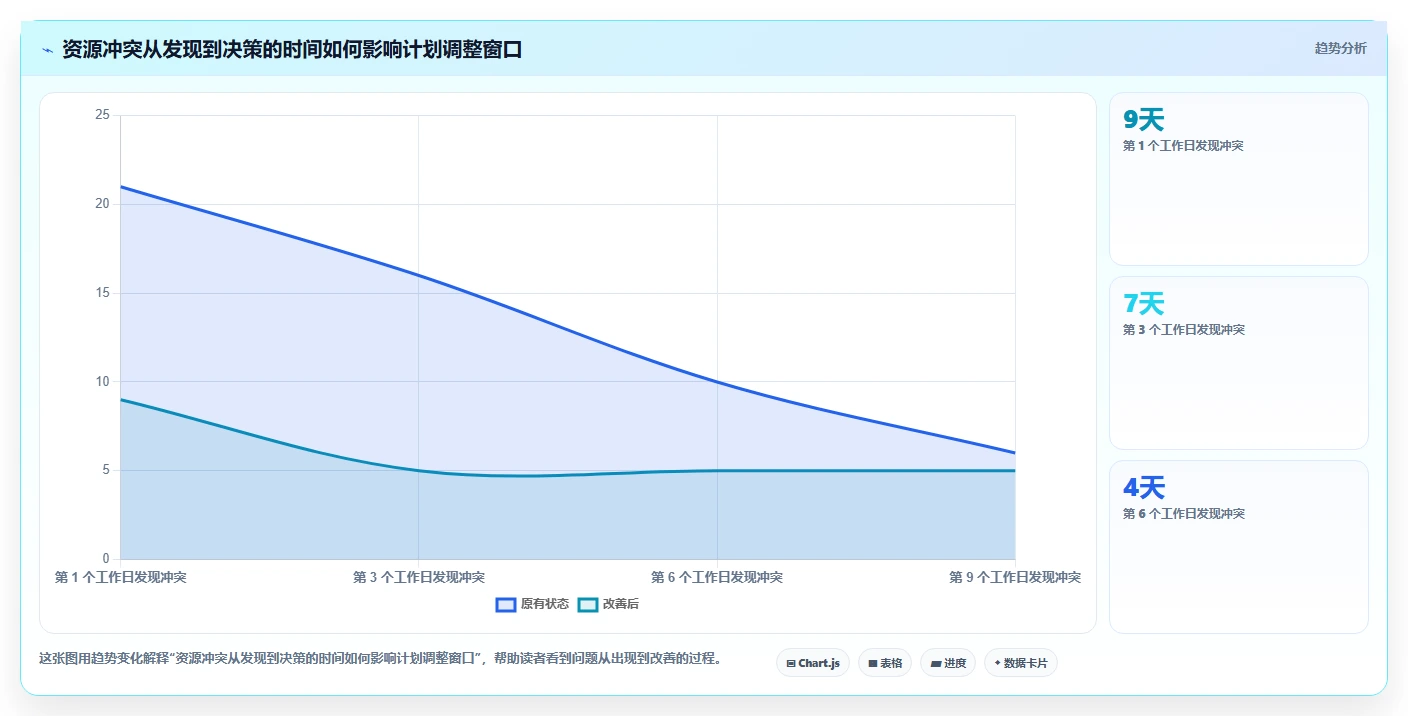This screenshot has width=1408, height=716.
Task: Select the 数据卡片 tag
Action: [1021, 663]
